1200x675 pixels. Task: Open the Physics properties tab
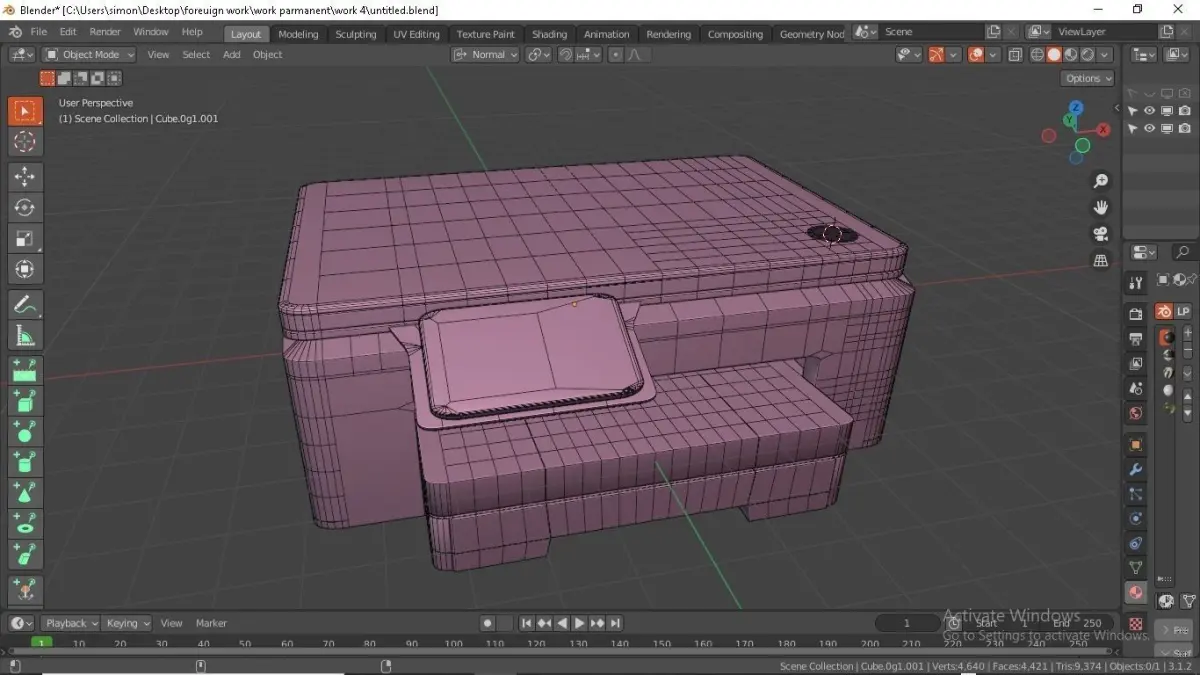coord(1136,518)
